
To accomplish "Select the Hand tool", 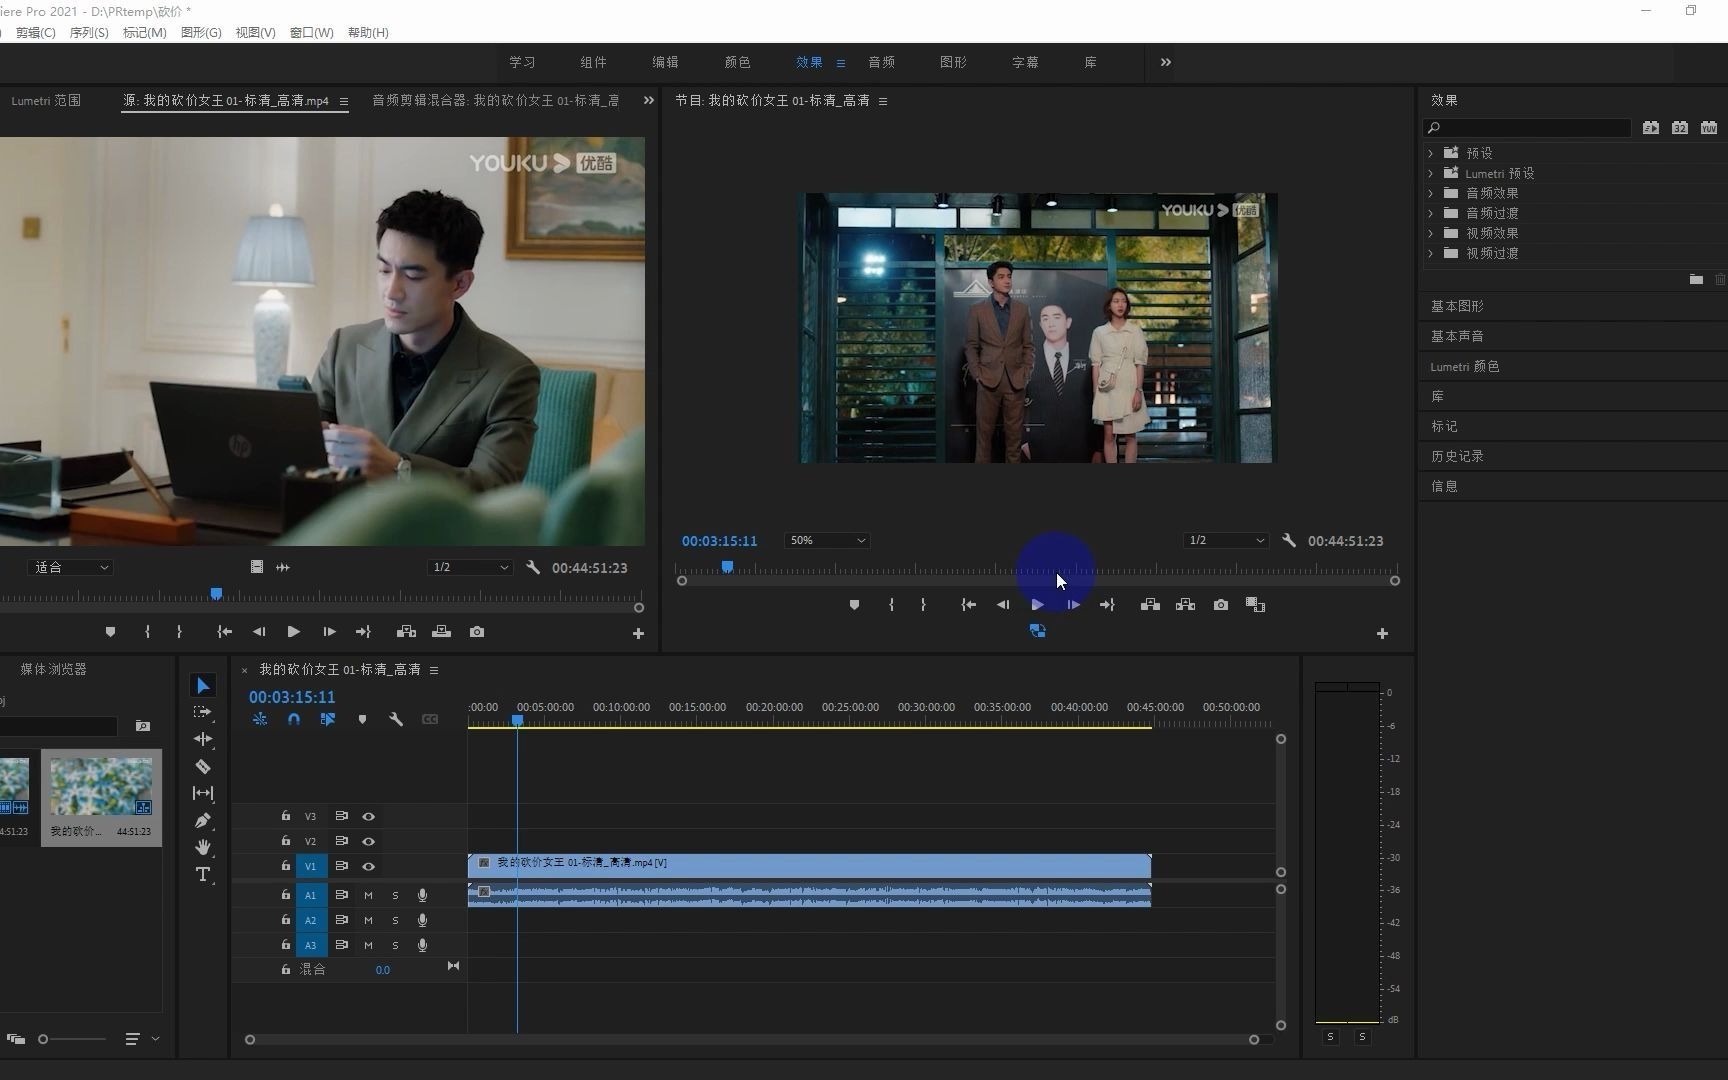I will (203, 847).
